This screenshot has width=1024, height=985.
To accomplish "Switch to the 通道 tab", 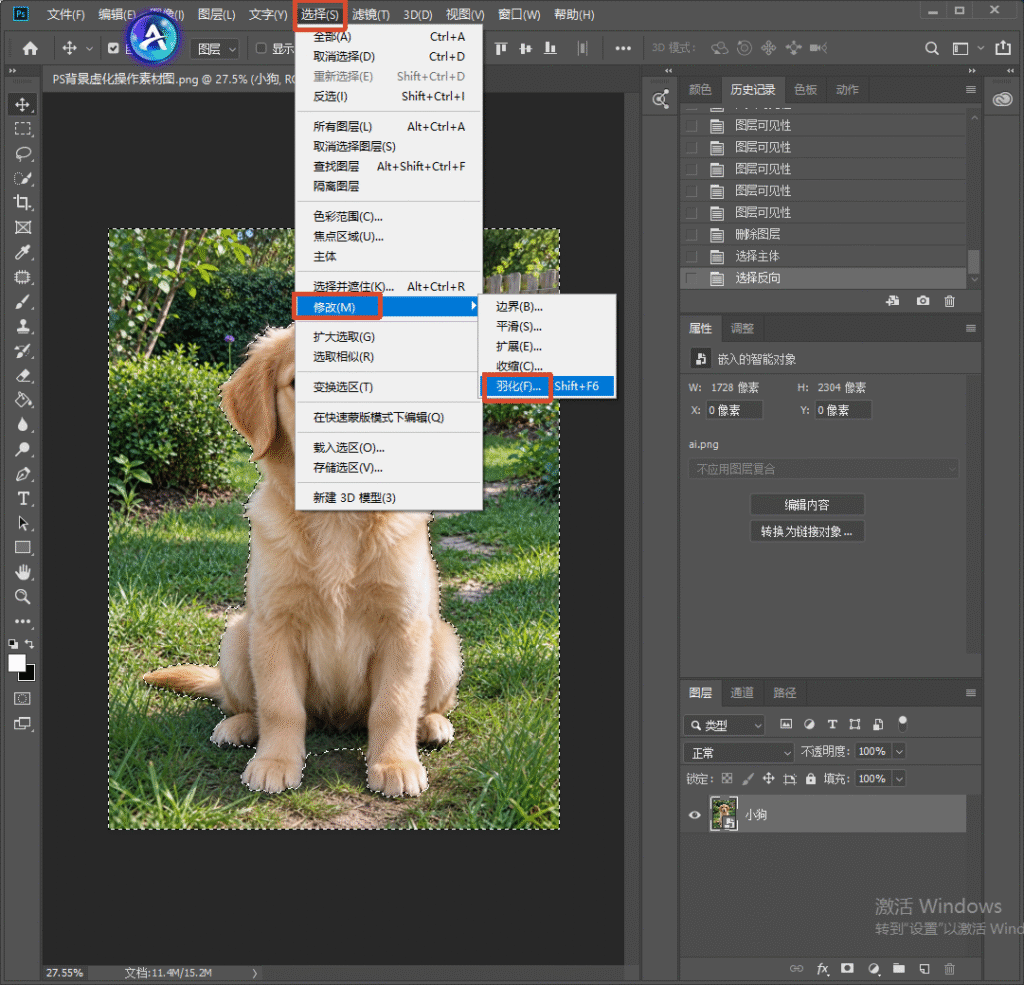I will point(741,692).
